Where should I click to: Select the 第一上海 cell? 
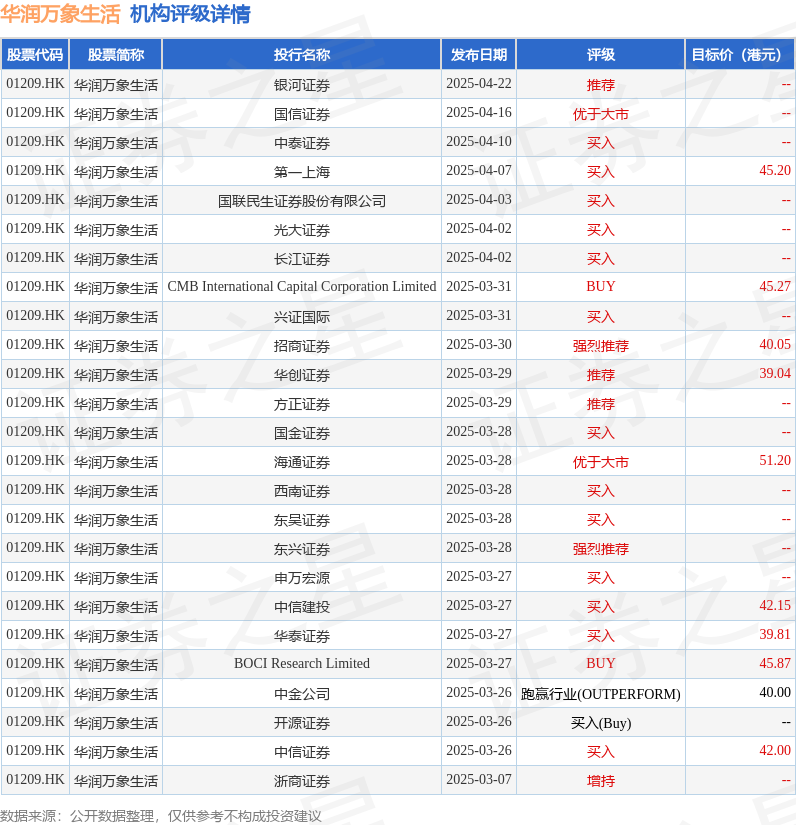(x=301, y=172)
